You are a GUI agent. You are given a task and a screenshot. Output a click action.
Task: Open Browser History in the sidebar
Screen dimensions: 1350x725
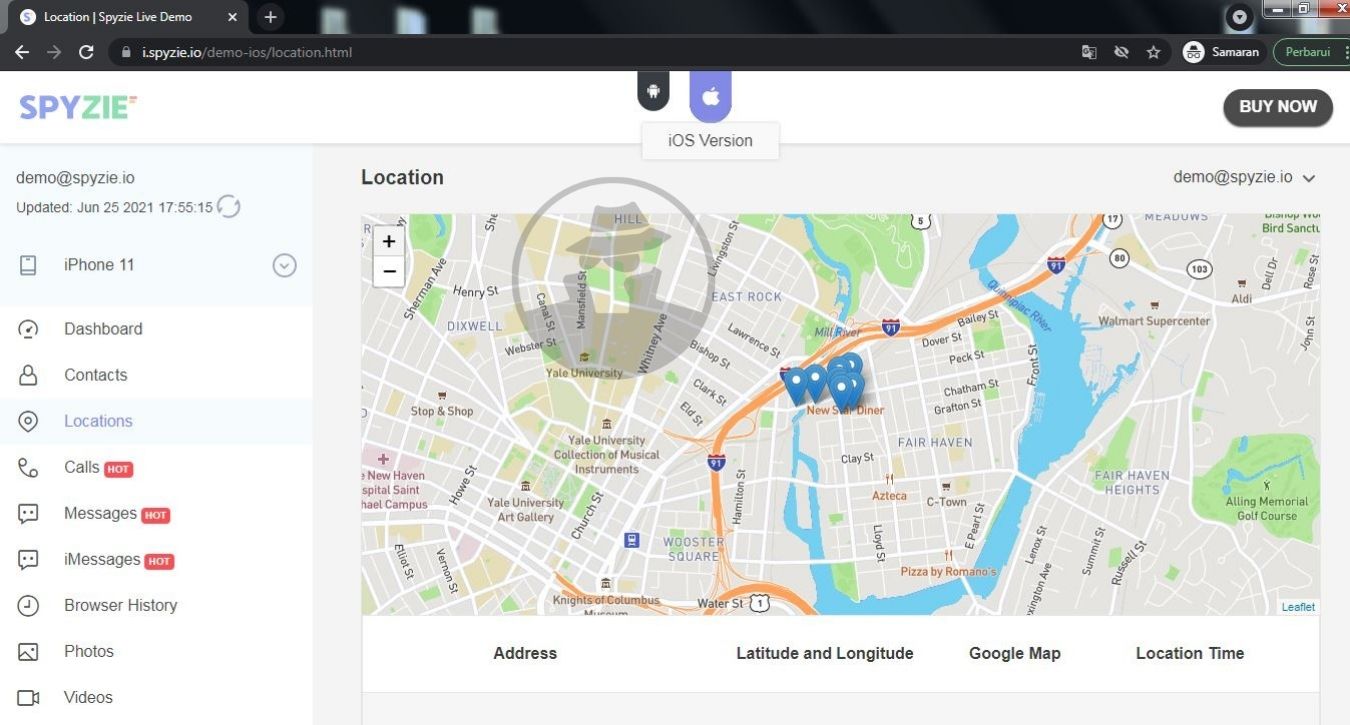tap(120, 605)
